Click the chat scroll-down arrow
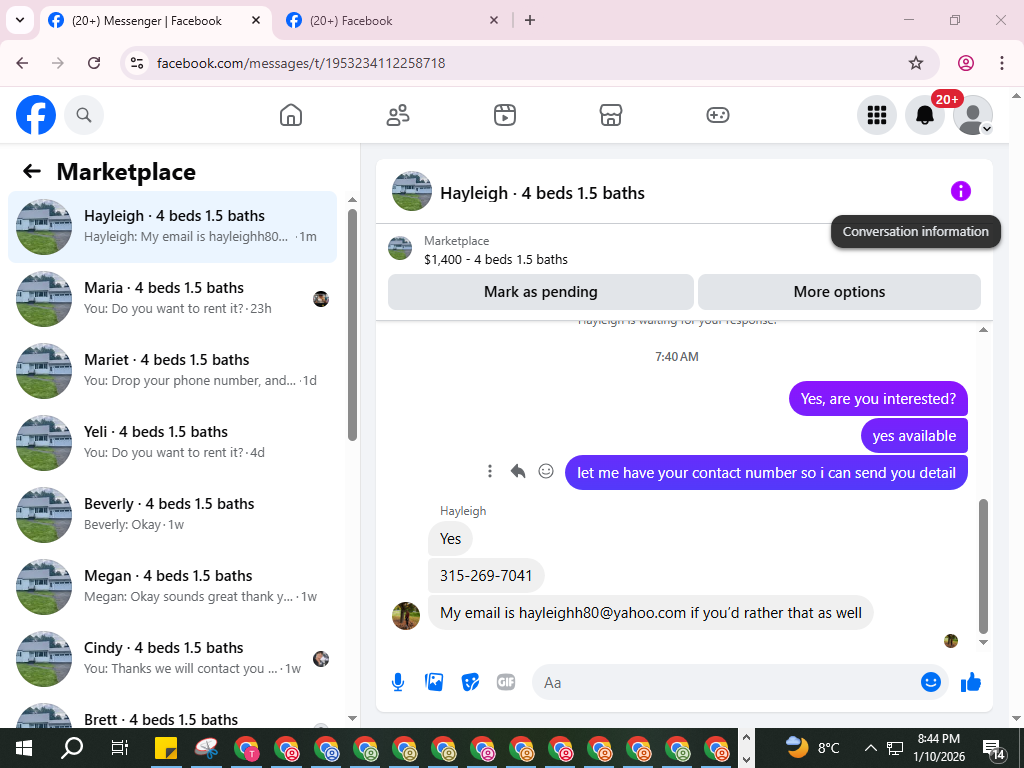 [983, 642]
